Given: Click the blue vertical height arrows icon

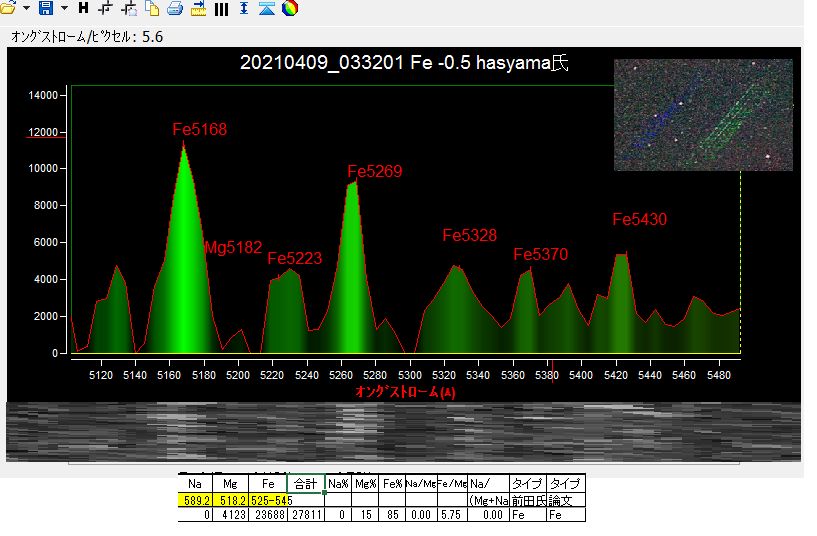Looking at the screenshot, I should click(x=243, y=8).
